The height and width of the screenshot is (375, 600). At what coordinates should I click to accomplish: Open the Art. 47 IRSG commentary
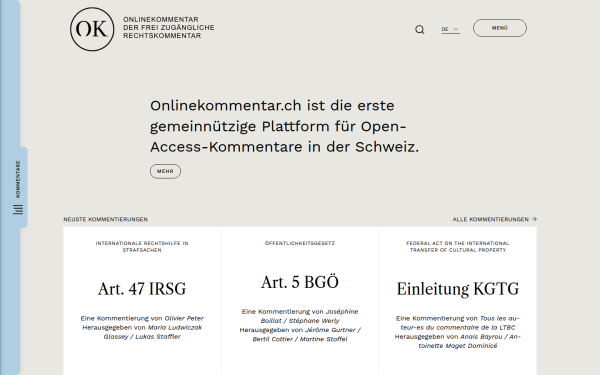[142, 289]
